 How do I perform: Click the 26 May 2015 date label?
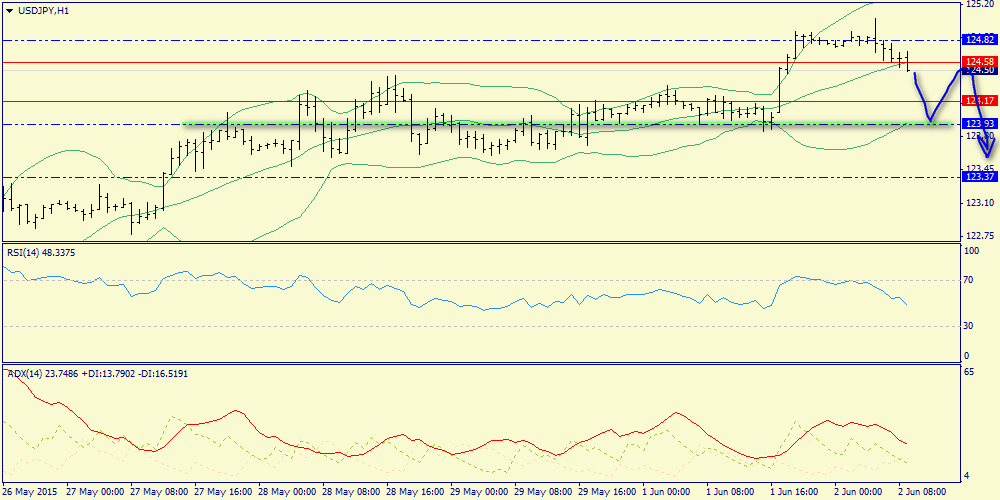point(30,492)
